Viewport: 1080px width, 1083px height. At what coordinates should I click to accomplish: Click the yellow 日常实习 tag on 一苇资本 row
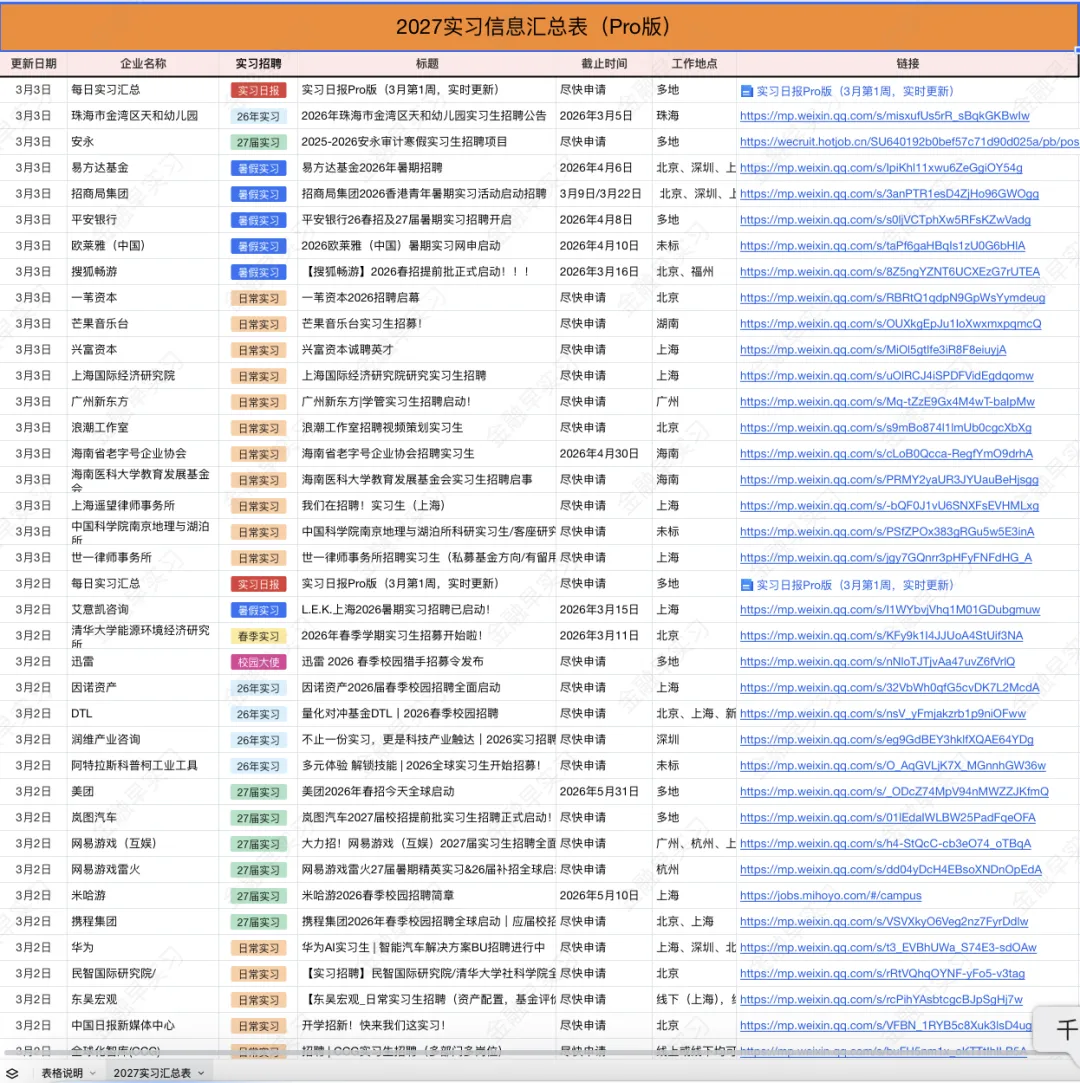point(257,297)
